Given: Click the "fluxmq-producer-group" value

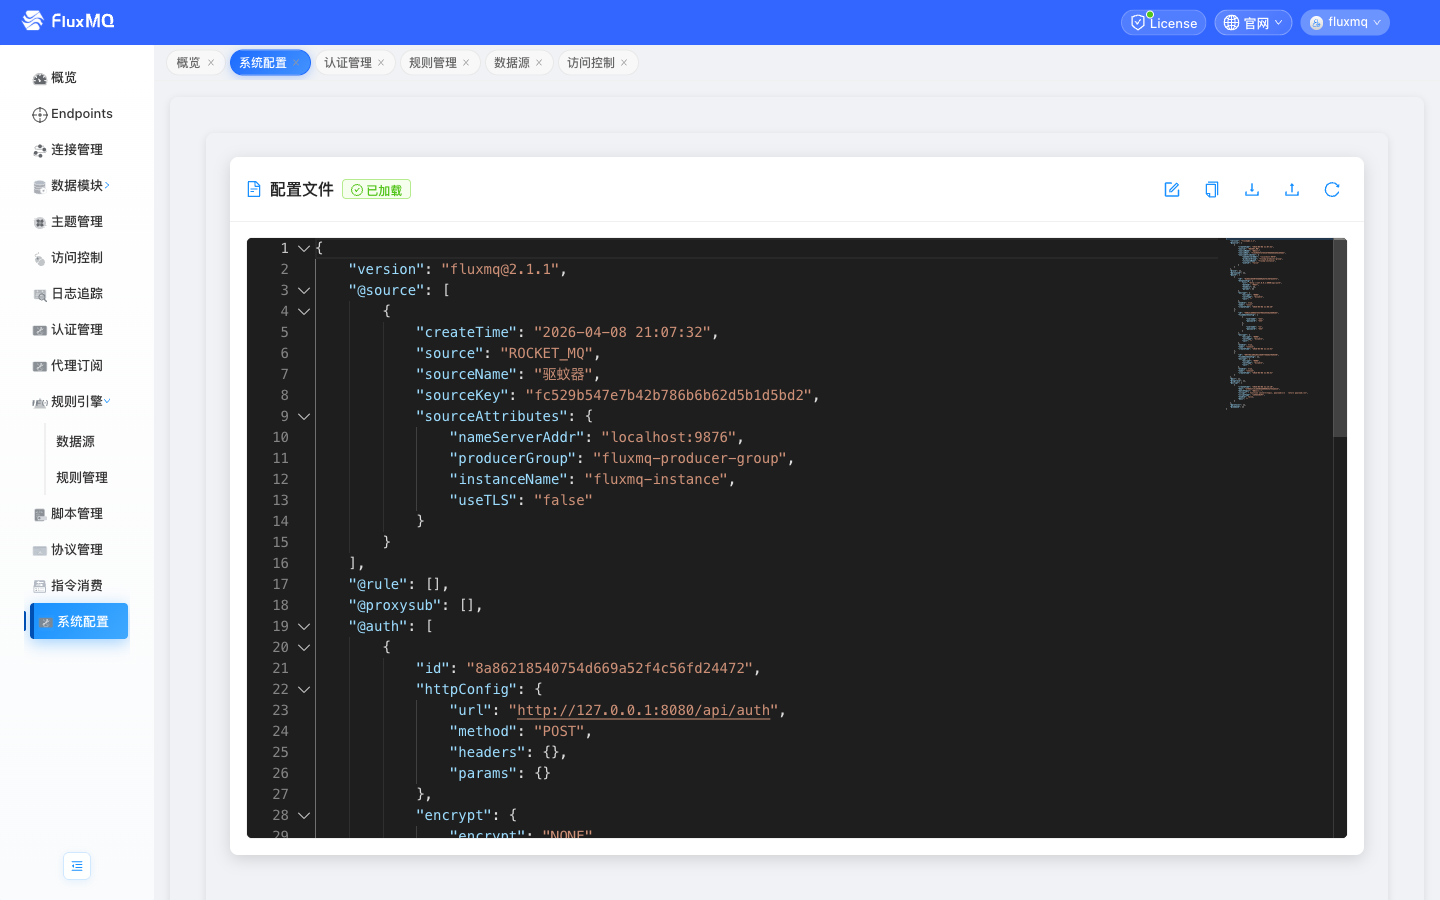Looking at the screenshot, I should click(x=689, y=458).
